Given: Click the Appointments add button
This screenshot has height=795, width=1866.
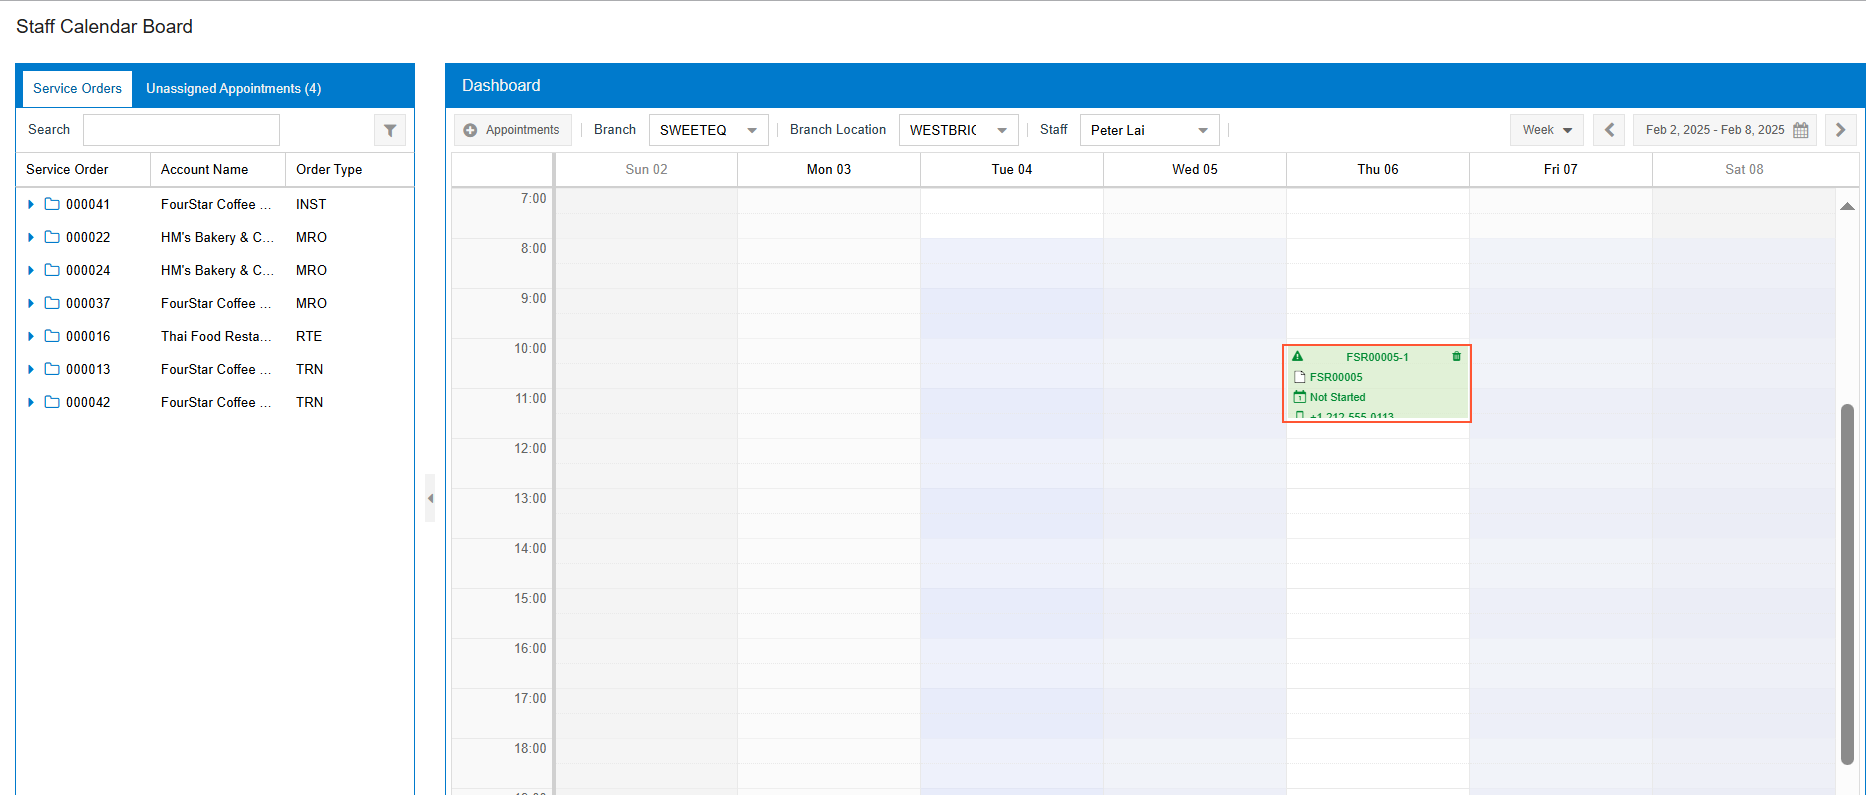Looking at the screenshot, I should click(x=512, y=130).
